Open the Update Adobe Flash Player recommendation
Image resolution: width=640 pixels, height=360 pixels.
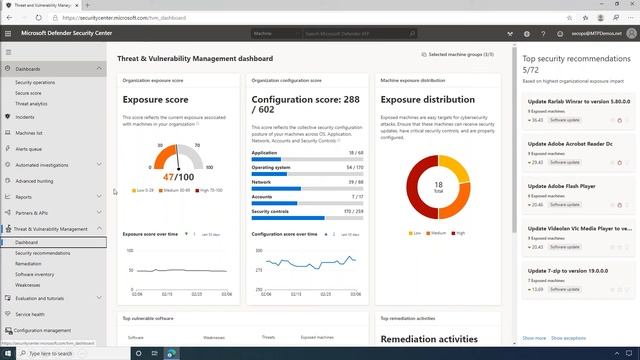(x=561, y=186)
